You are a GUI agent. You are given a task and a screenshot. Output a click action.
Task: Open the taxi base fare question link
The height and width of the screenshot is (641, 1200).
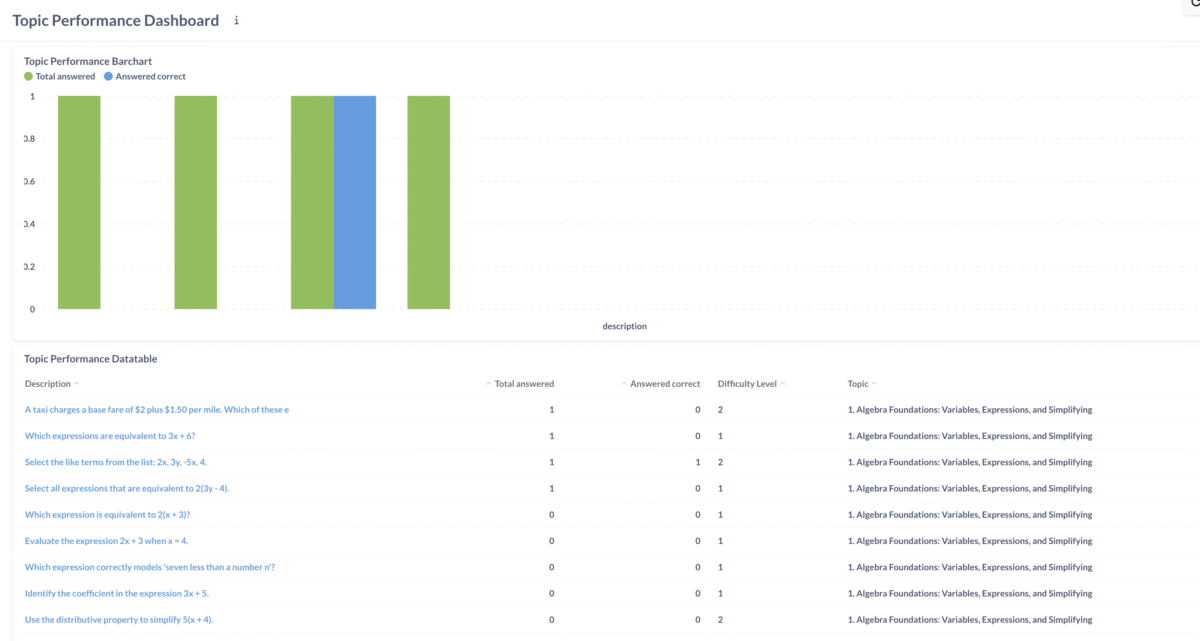point(156,410)
